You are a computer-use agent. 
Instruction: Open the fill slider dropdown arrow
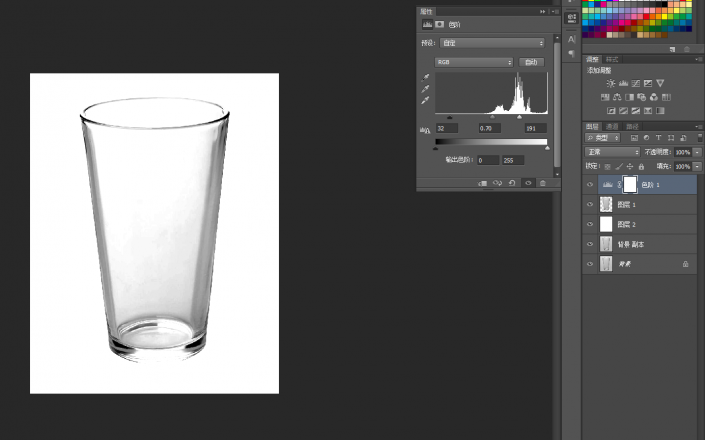[697, 166]
